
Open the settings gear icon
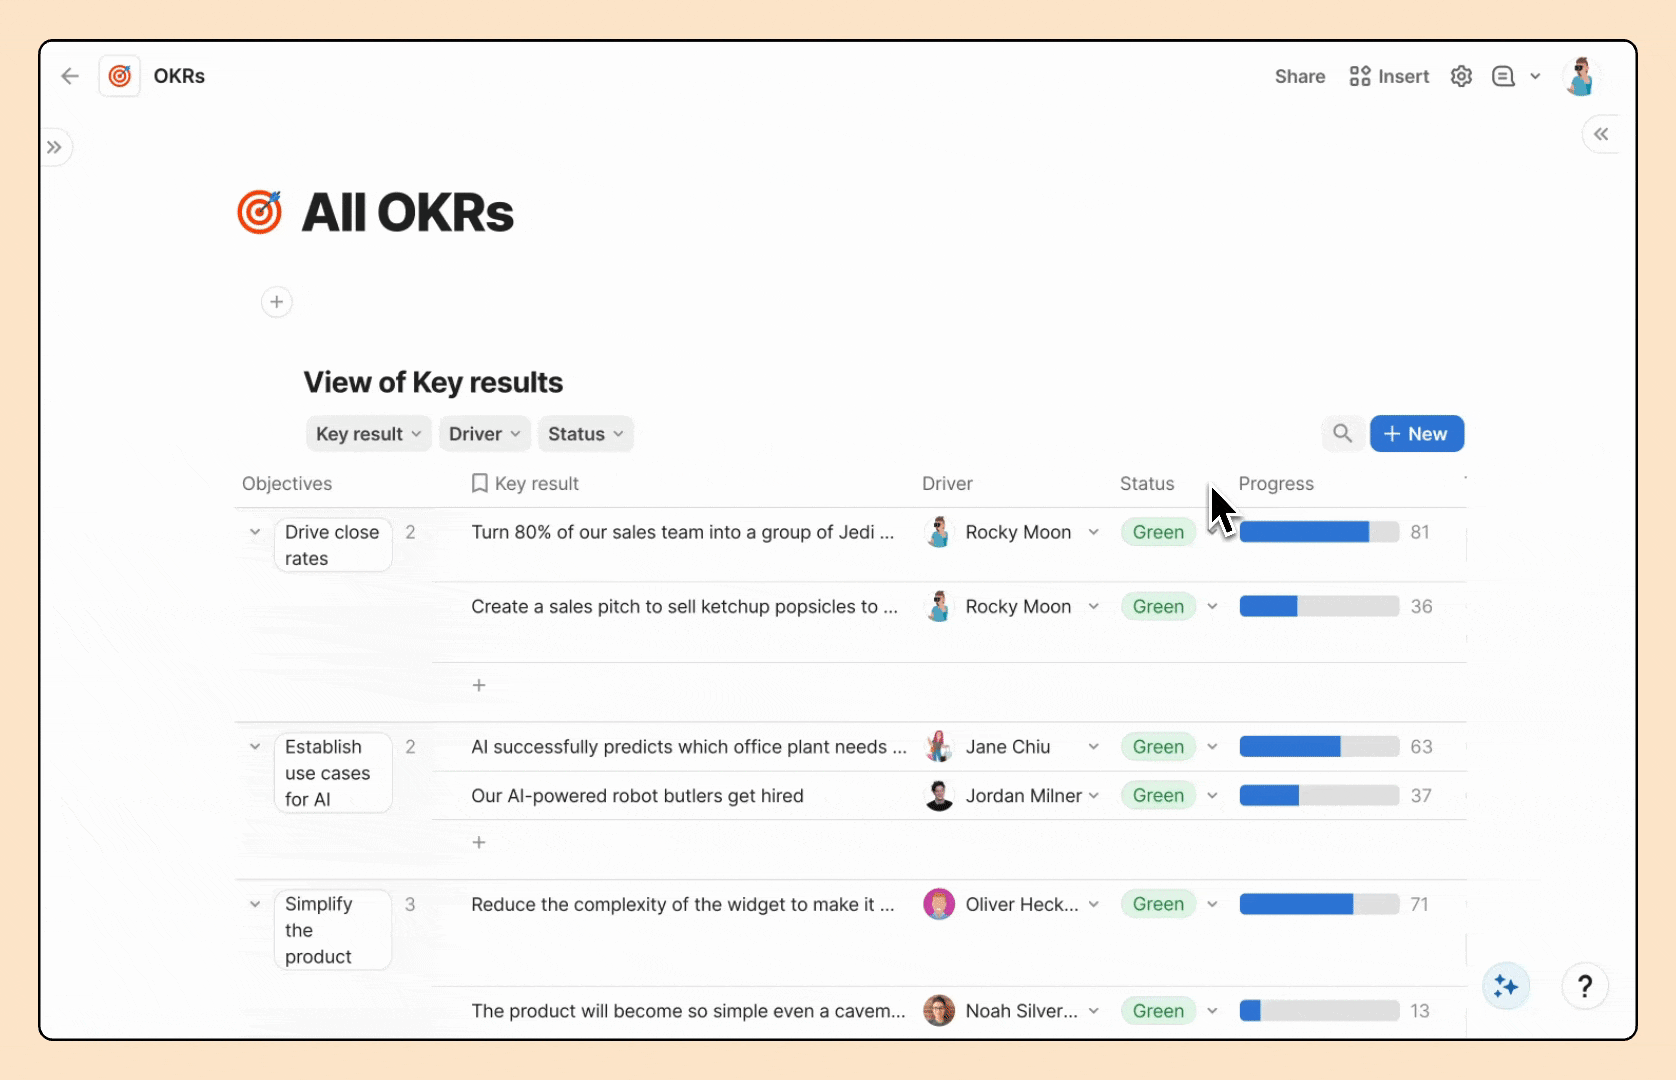pos(1461,76)
